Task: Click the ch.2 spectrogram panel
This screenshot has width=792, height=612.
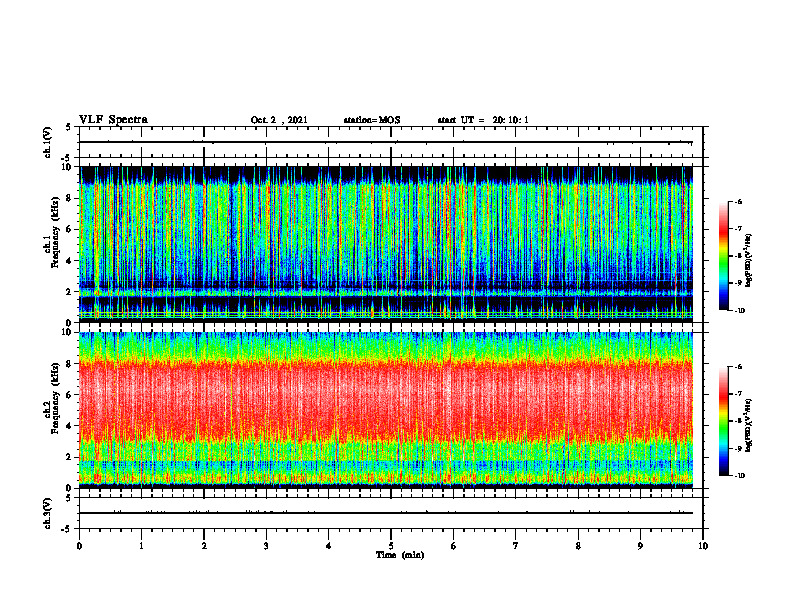Action: pyautogui.click(x=386, y=410)
